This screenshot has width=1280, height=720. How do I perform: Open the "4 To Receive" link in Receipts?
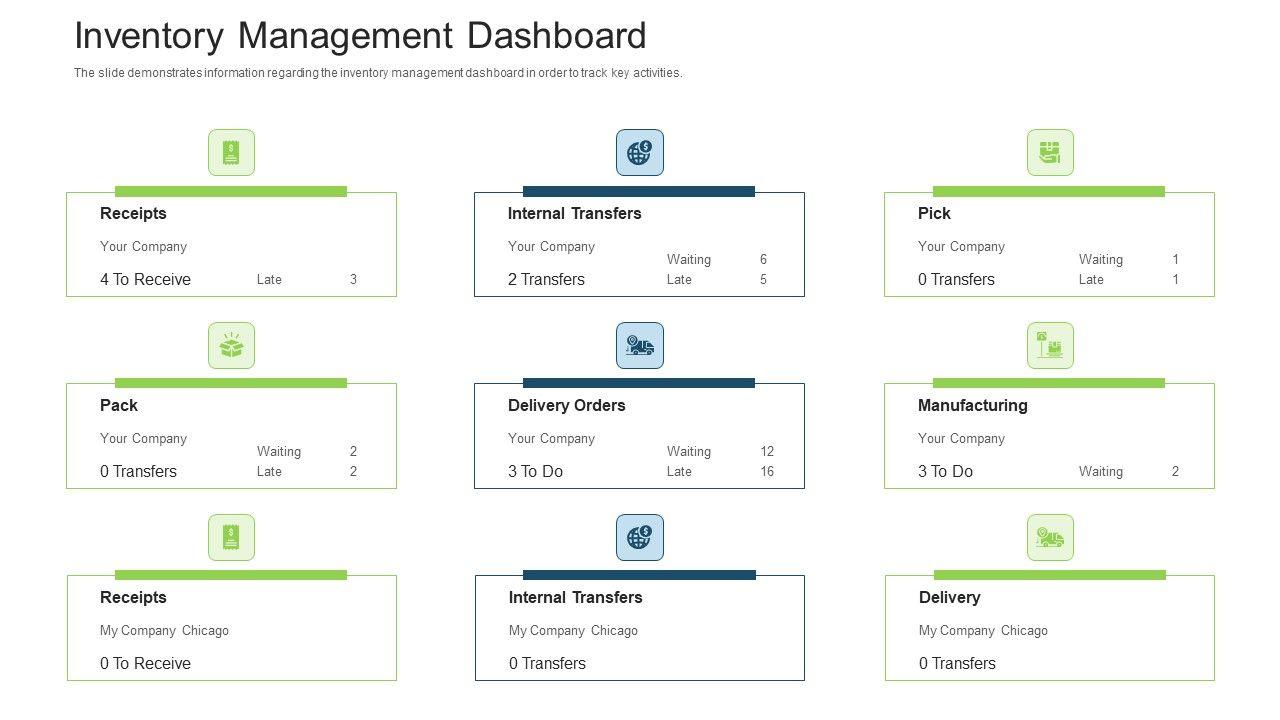(x=145, y=280)
